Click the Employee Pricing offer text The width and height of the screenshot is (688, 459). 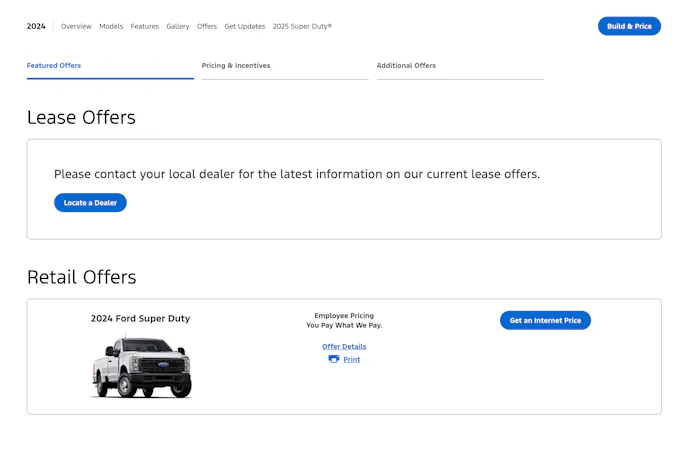[344, 316]
